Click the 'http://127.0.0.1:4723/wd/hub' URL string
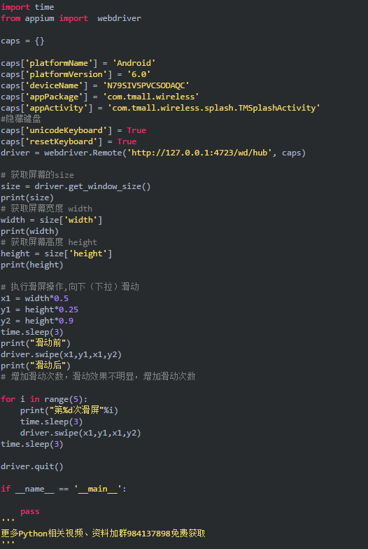 (200, 153)
